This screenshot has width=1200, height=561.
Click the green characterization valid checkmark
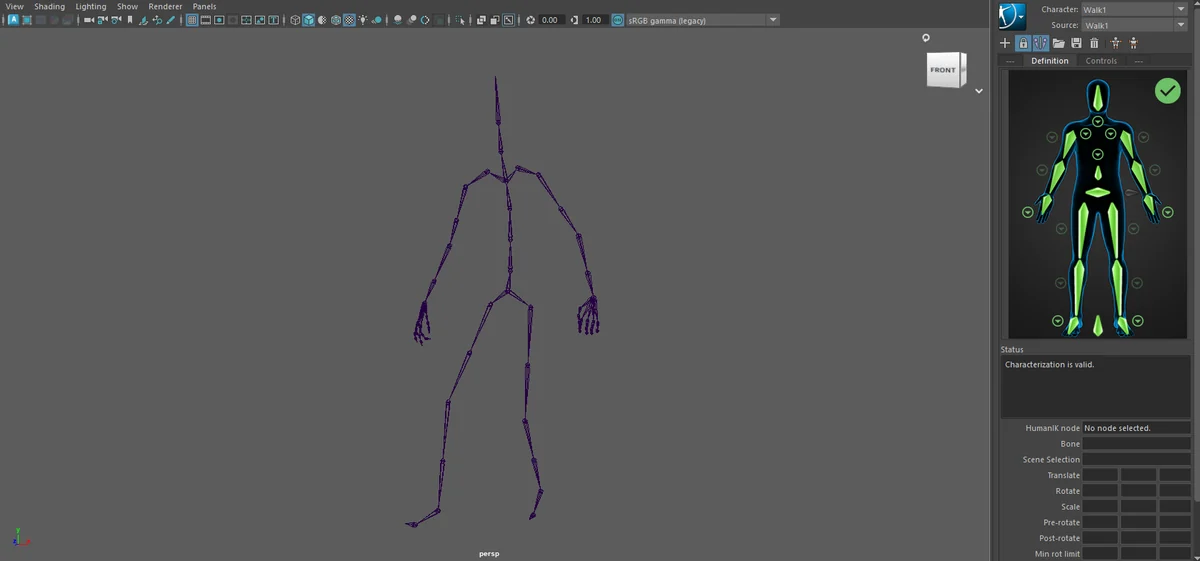(x=1167, y=91)
